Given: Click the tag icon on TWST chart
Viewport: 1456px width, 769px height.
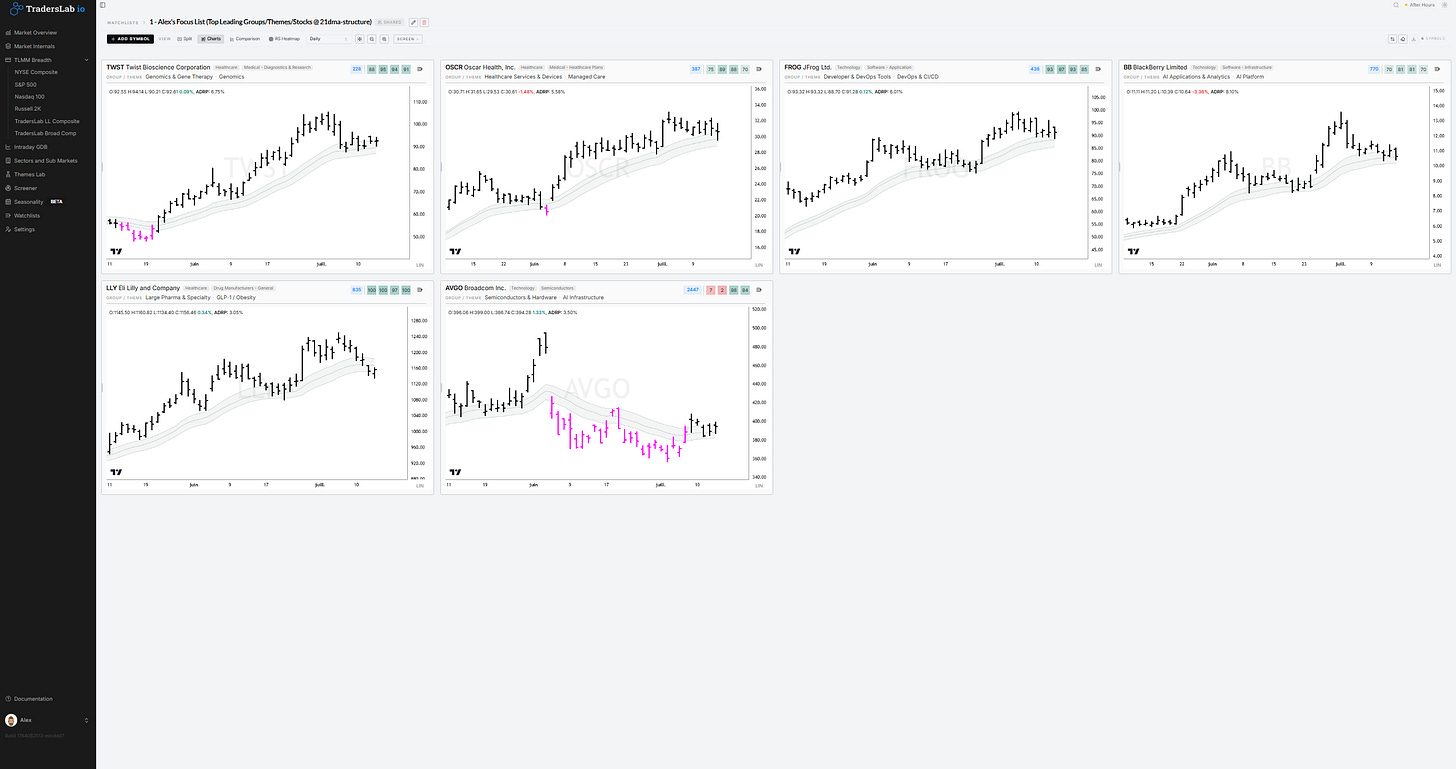Looking at the screenshot, I should pos(420,69).
